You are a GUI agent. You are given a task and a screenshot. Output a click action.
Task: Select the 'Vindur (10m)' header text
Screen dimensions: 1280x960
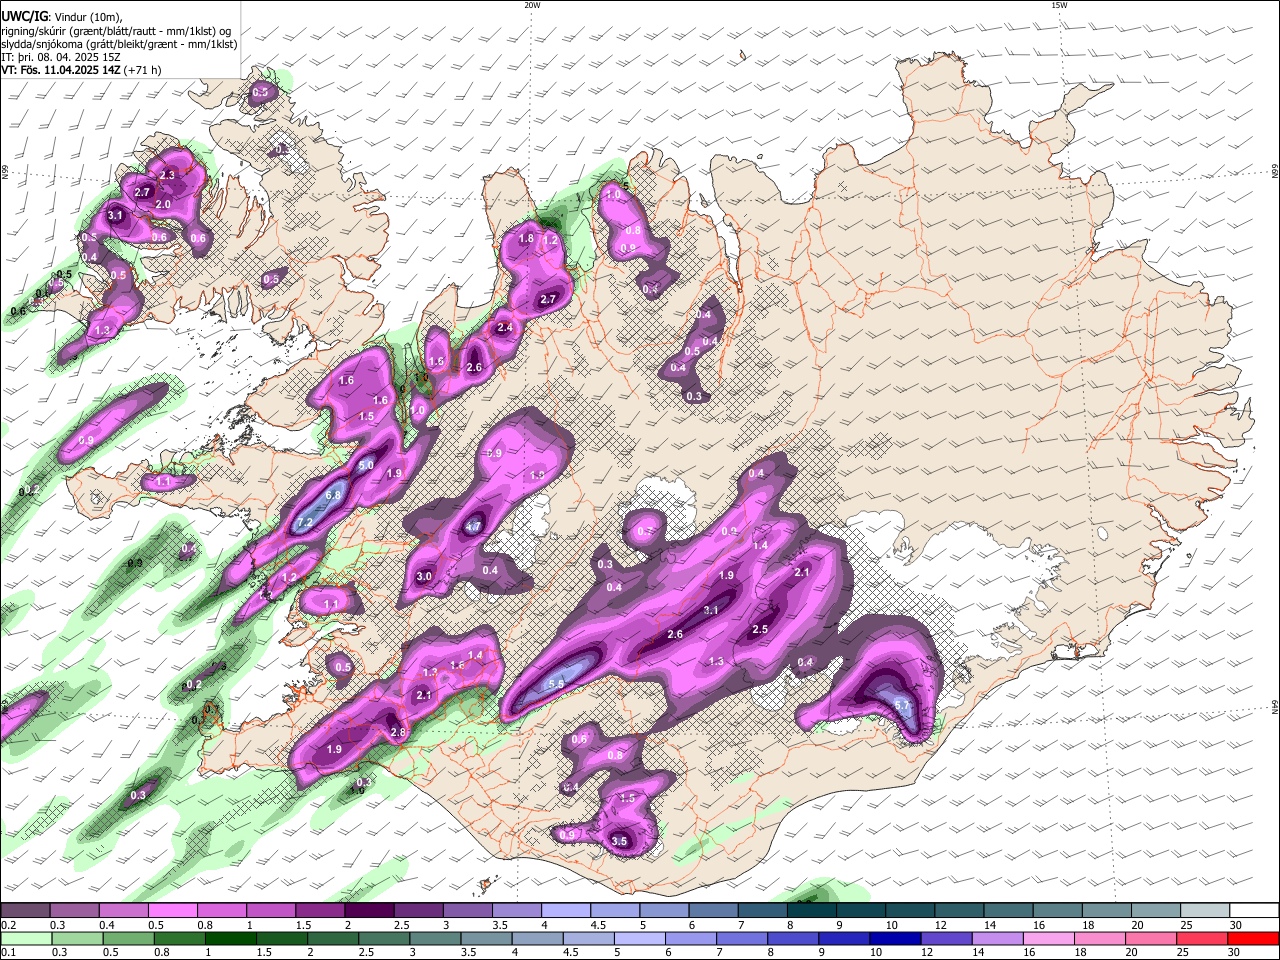(85, 16)
